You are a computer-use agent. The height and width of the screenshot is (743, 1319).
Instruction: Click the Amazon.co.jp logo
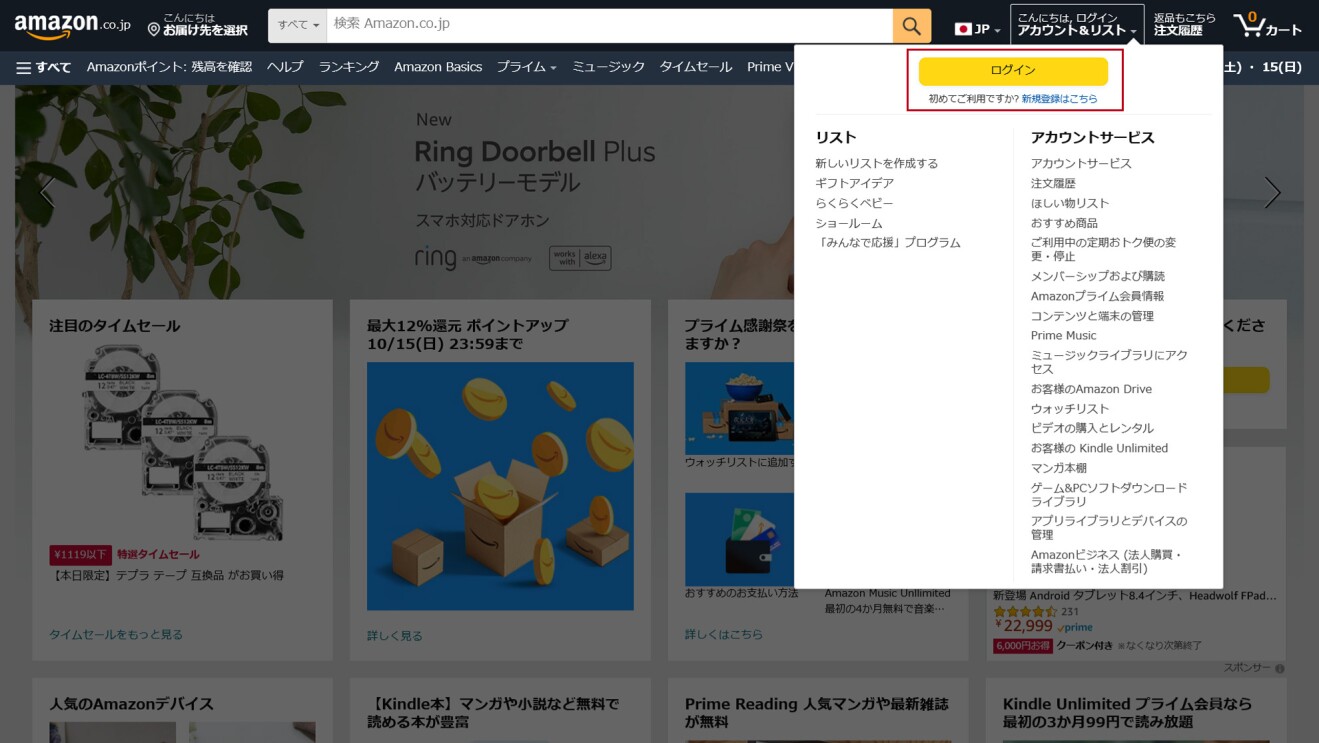pyautogui.click(x=72, y=25)
